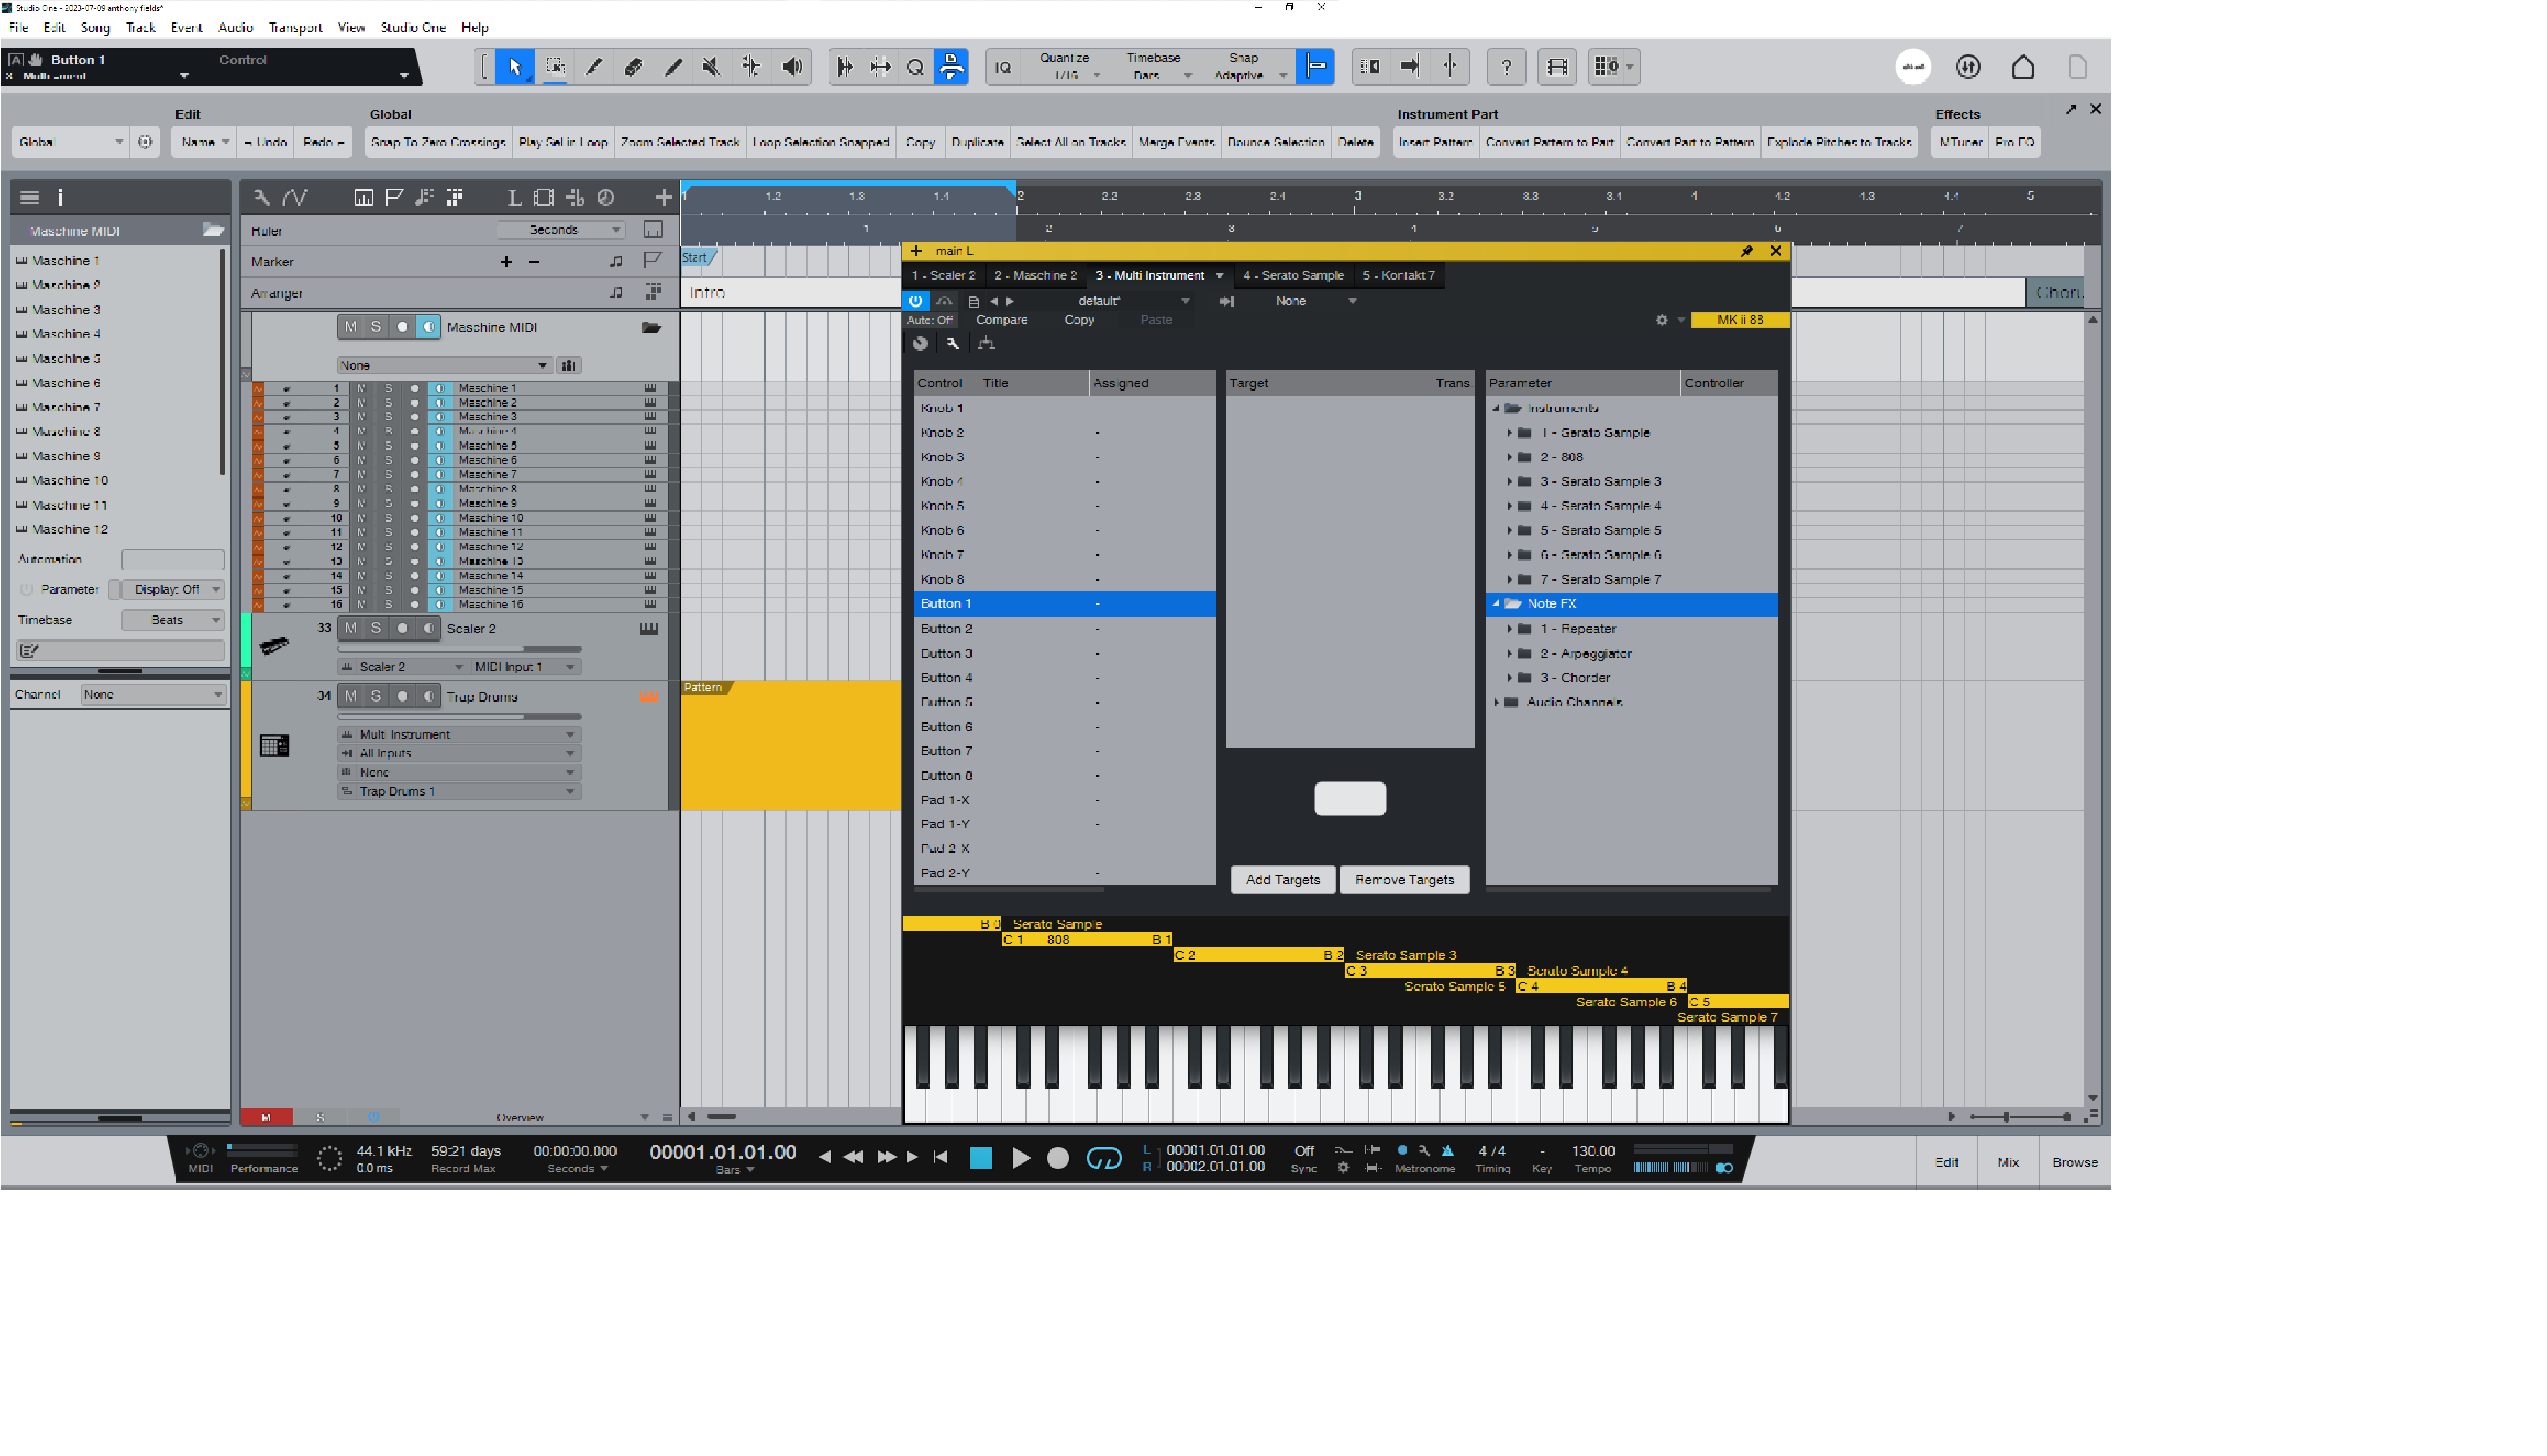Select Knob 4 in control list
The width and height of the screenshot is (2547, 1456).
[x=1064, y=482]
